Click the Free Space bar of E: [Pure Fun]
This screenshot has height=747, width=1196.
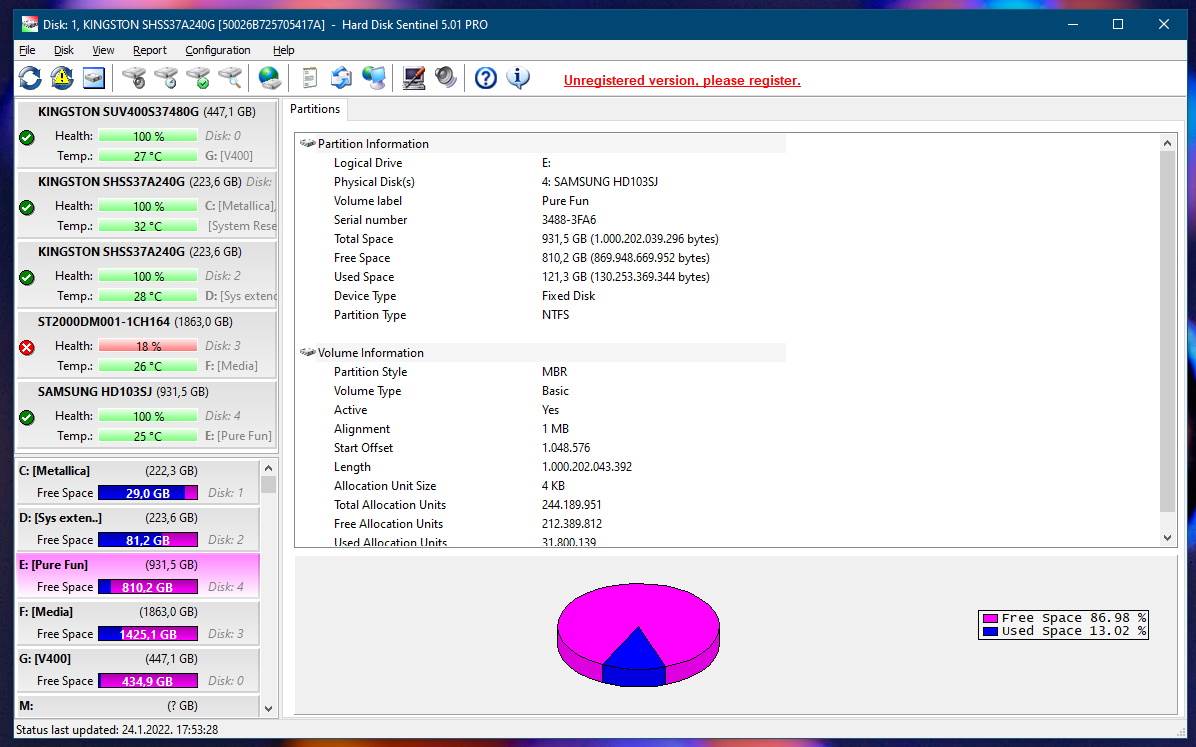148,587
